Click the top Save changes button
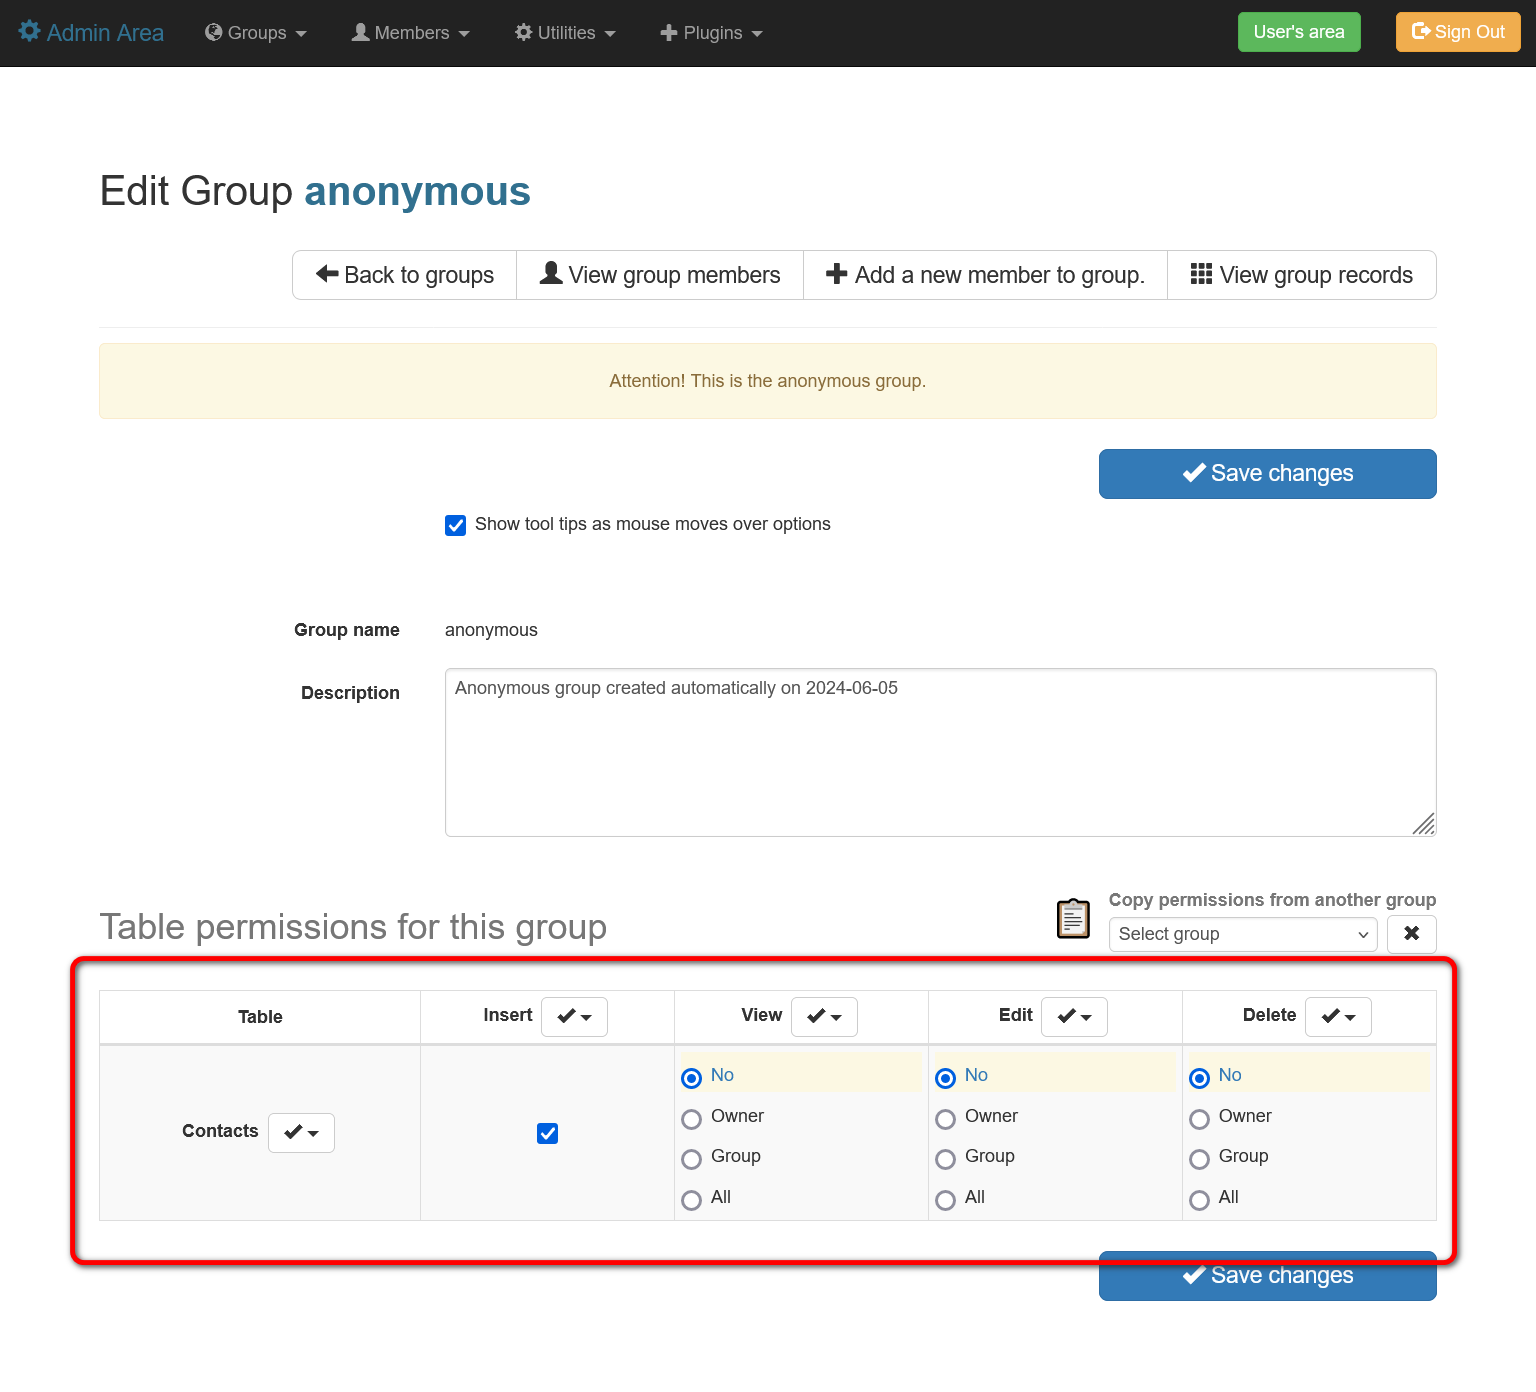 point(1267,474)
